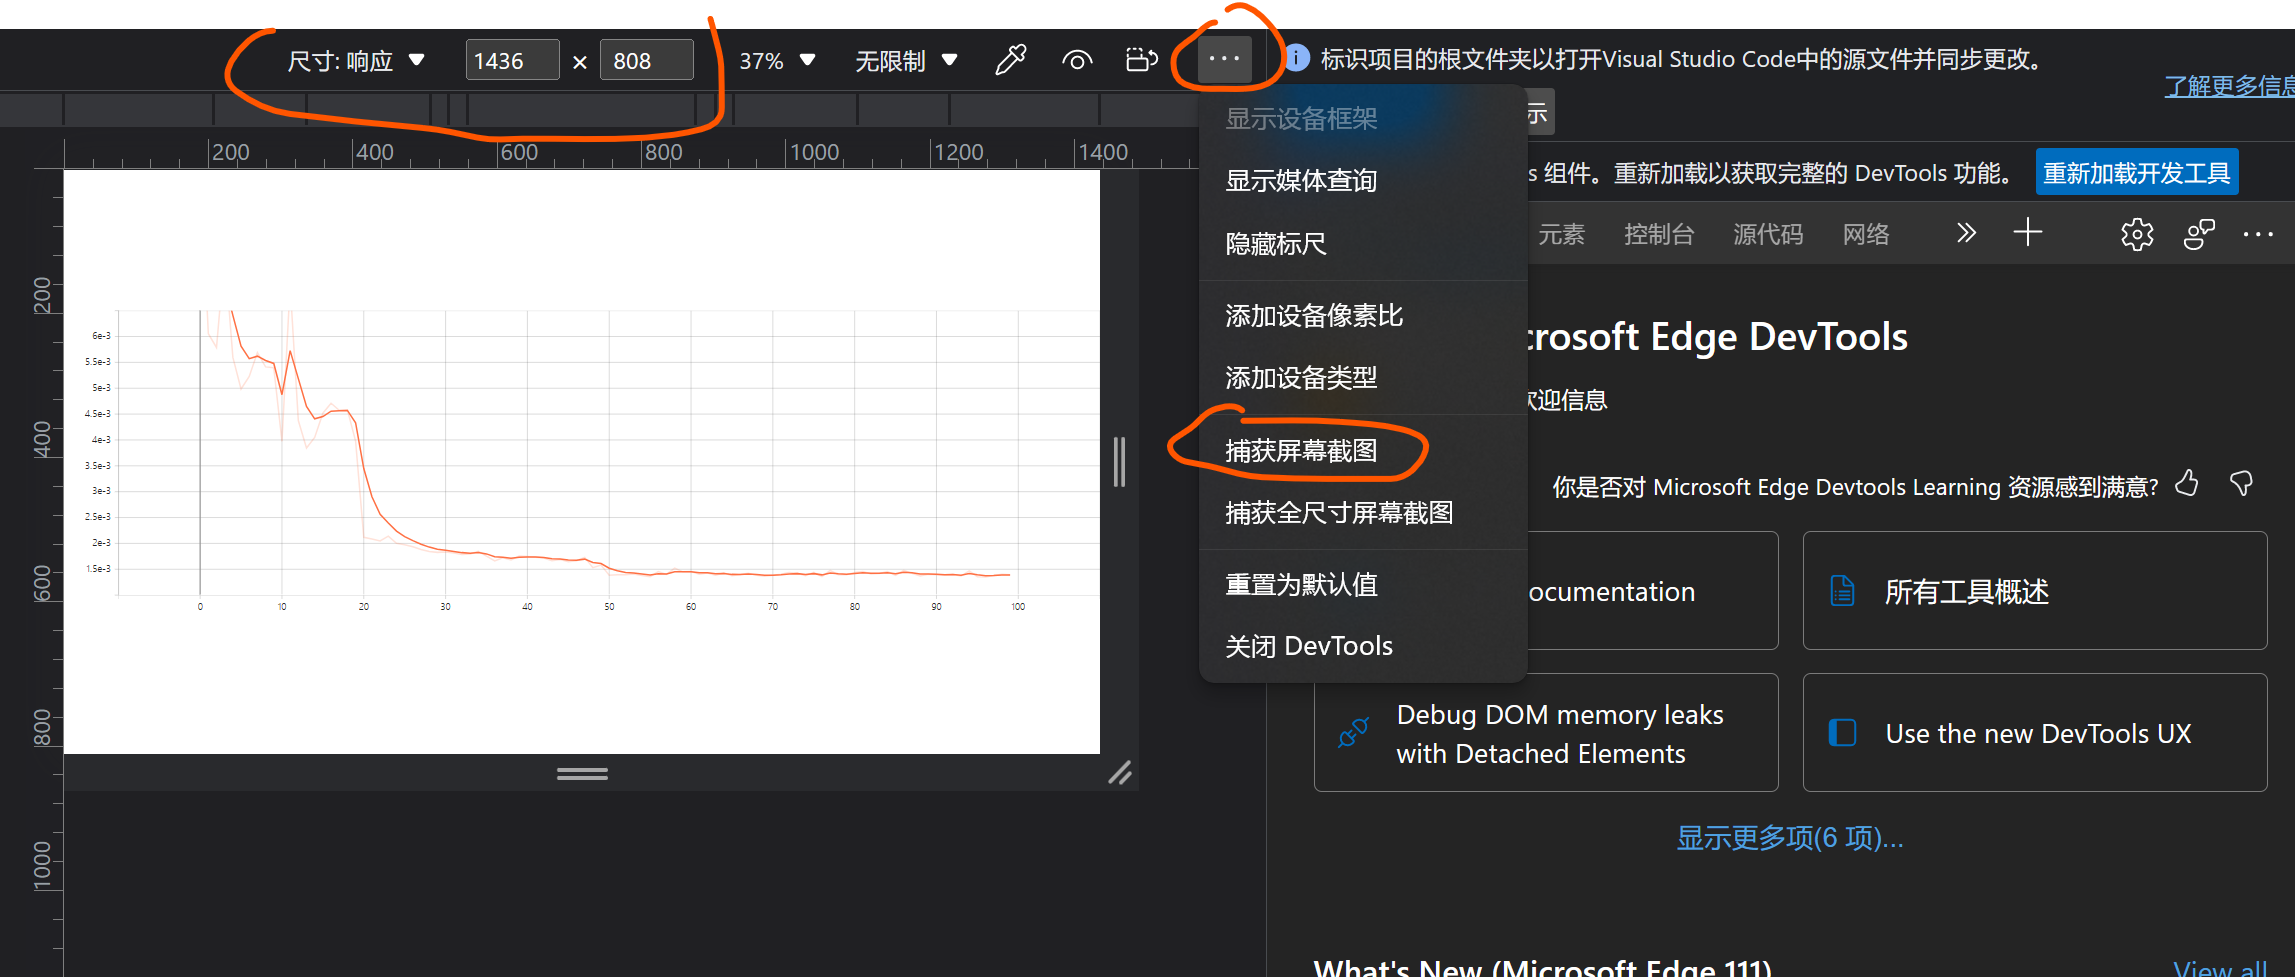Click the viewport height field 808
The width and height of the screenshot is (2295, 977).
[x=646, y=61]
